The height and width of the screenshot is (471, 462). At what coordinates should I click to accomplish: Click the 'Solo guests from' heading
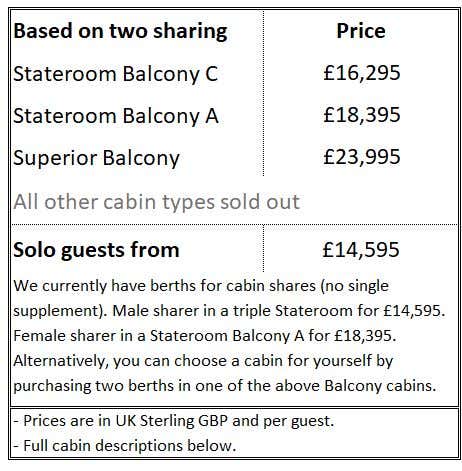(x=96, y=250)
